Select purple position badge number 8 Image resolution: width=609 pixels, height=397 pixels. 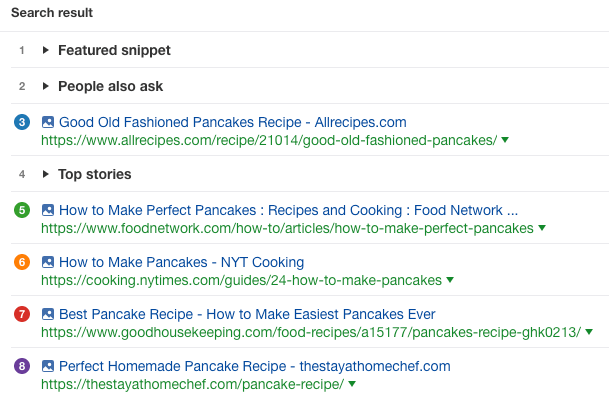point(22,366)
